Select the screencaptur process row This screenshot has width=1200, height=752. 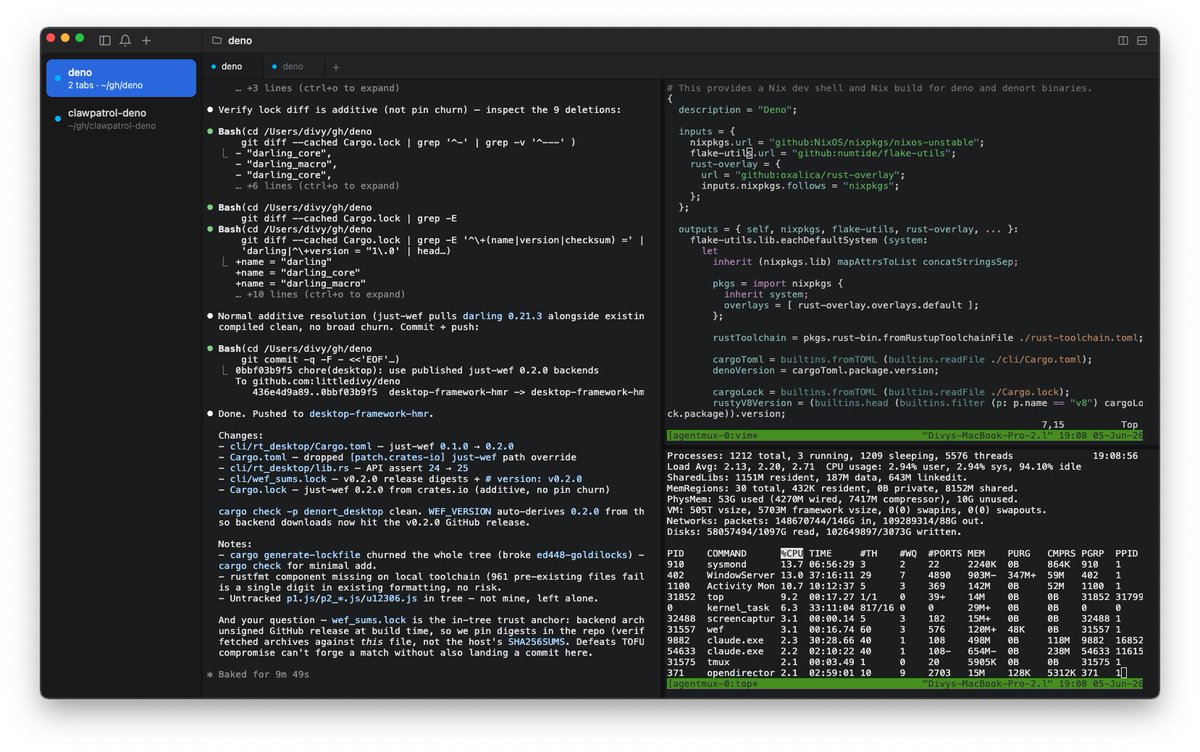(906, 619)
